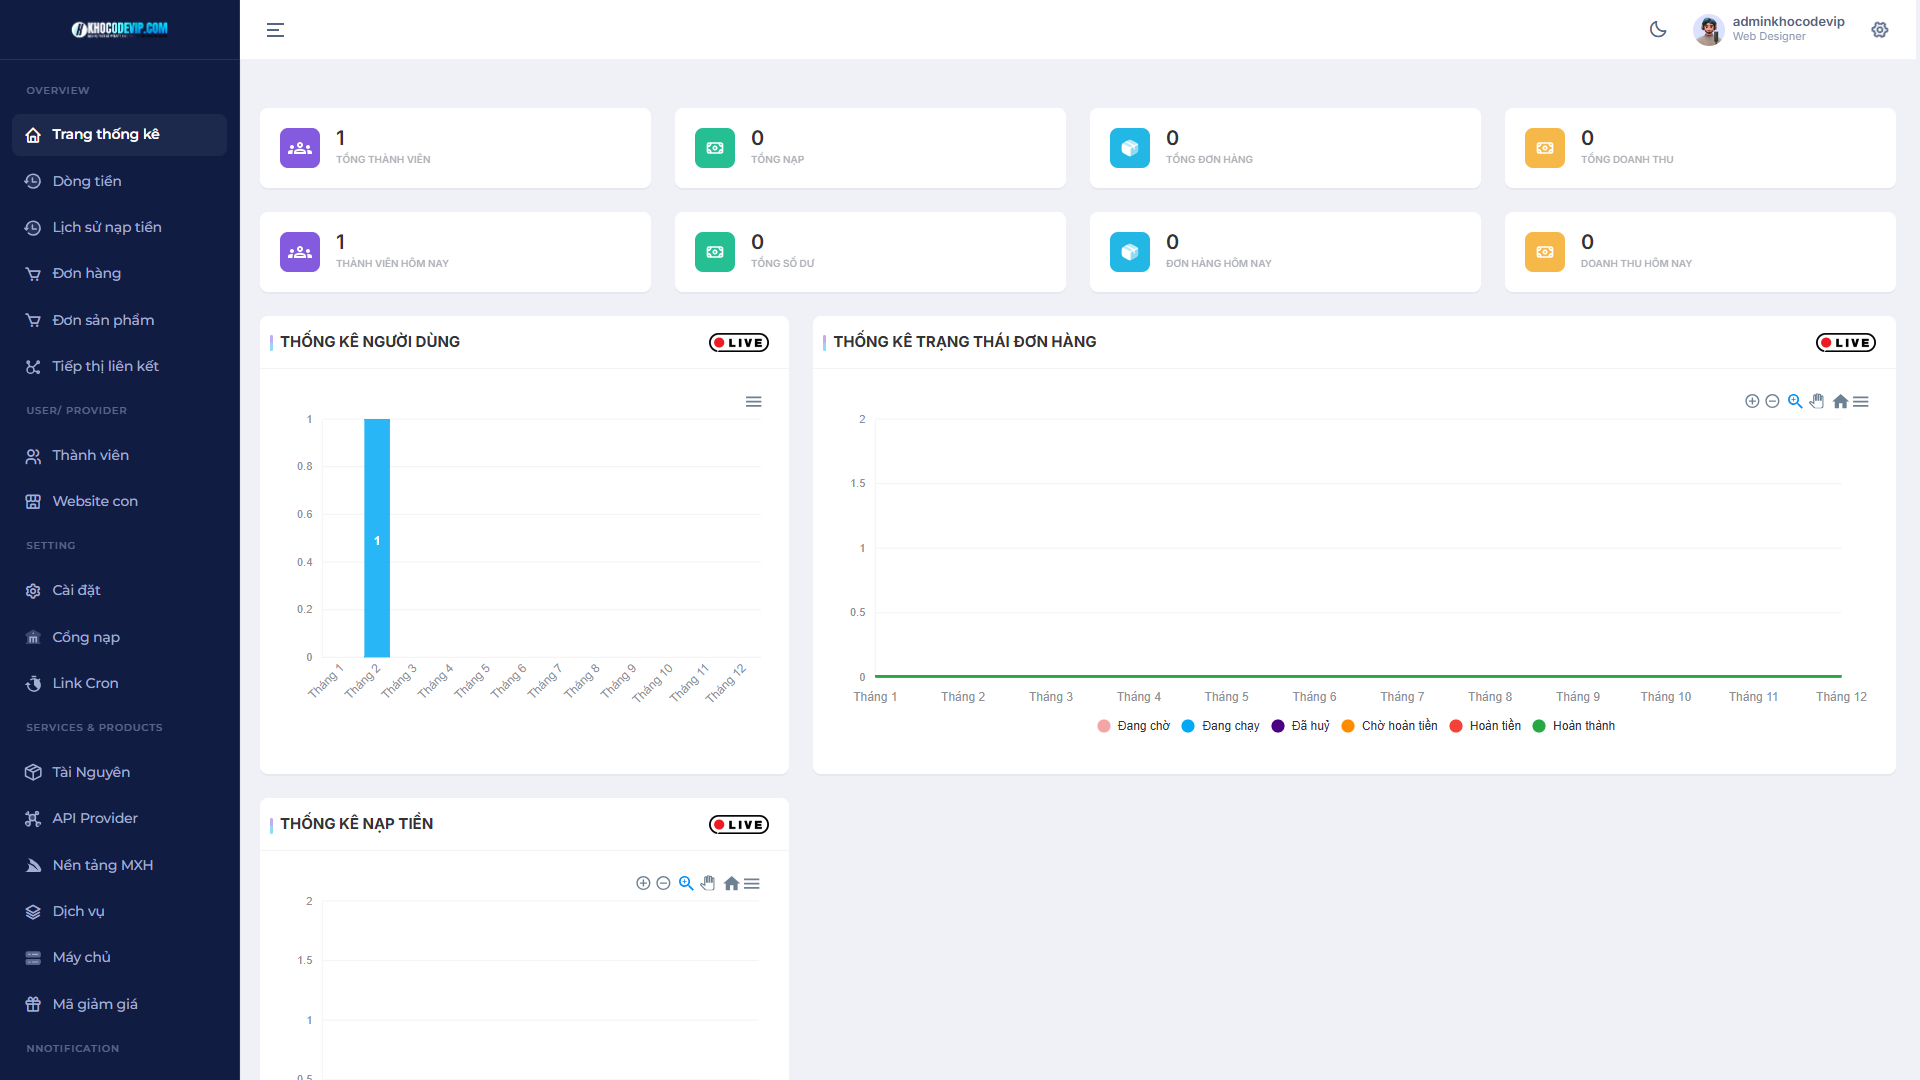Toggle dark mode moon icon

(1658, 30)
